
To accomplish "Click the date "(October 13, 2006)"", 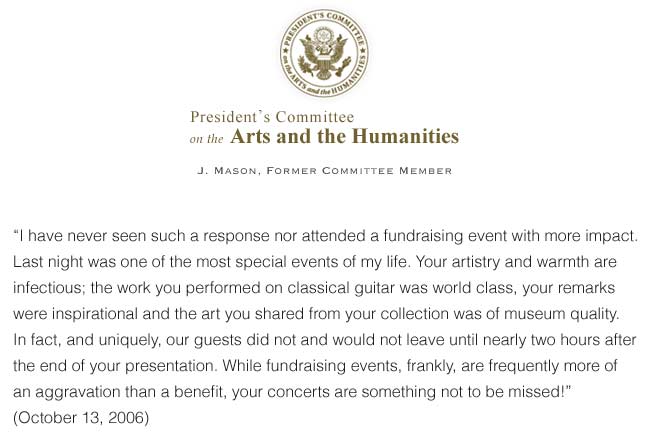I will pyautogui.click(x=81, y=418).
